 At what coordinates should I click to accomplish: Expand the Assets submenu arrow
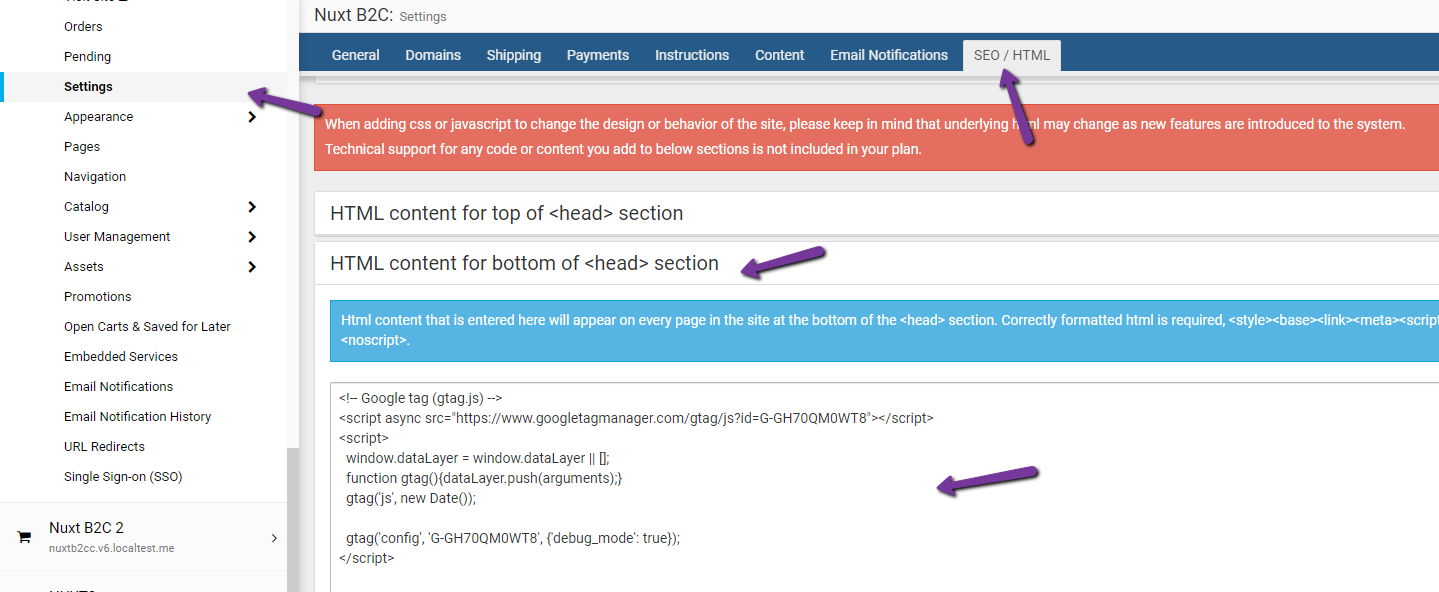click(252, 267)
